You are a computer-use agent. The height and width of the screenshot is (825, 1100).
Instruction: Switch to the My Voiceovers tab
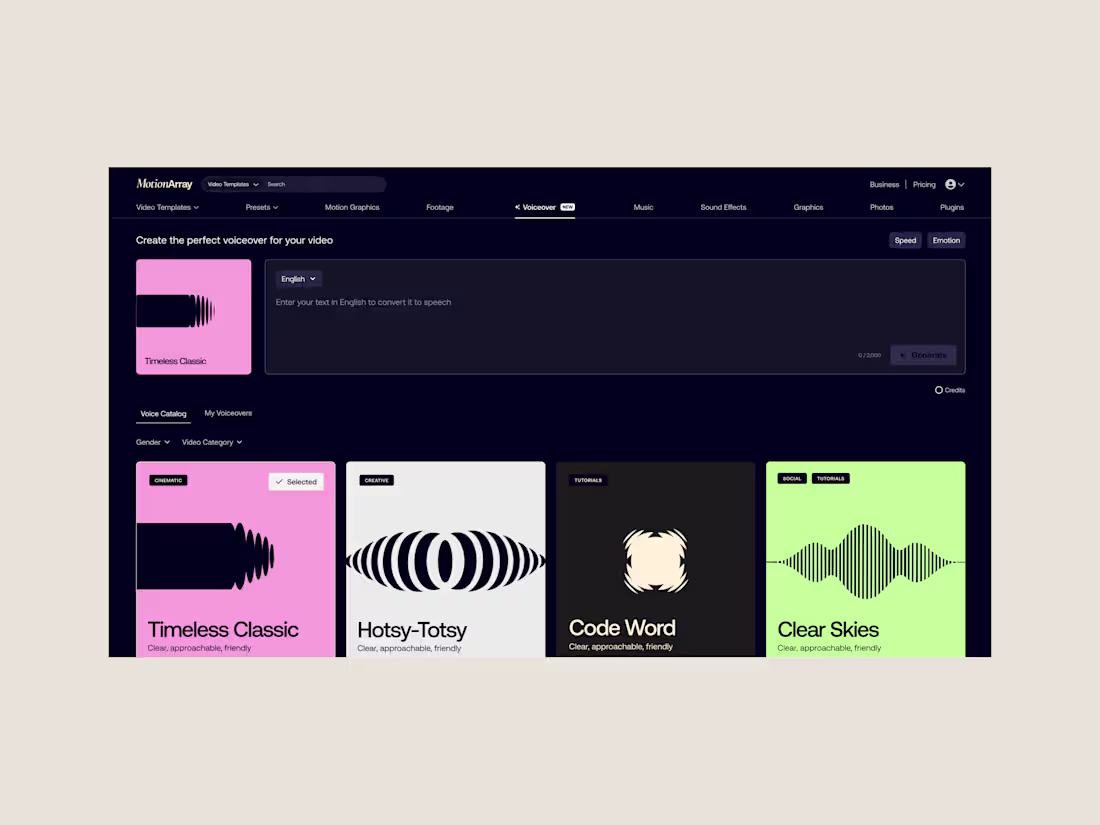228,413
